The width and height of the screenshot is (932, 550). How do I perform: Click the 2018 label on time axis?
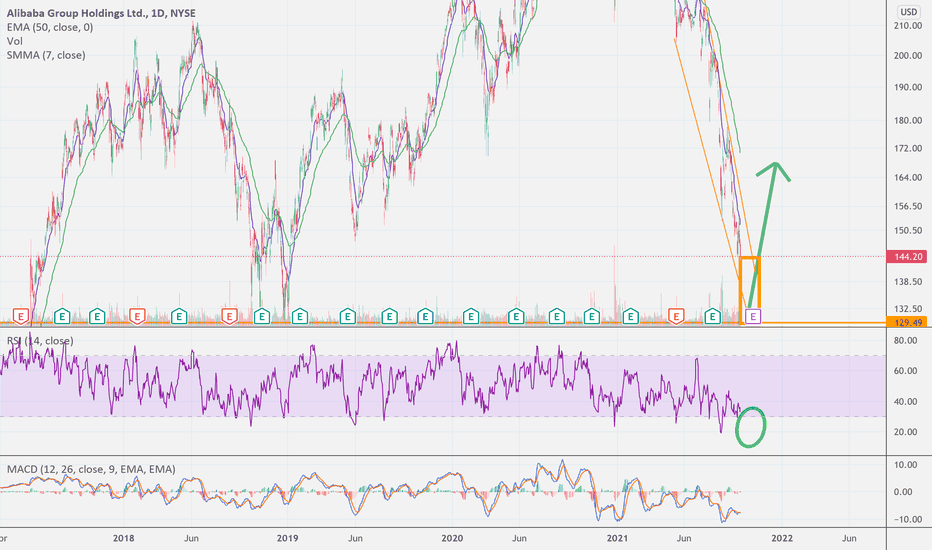pos(123,538)
